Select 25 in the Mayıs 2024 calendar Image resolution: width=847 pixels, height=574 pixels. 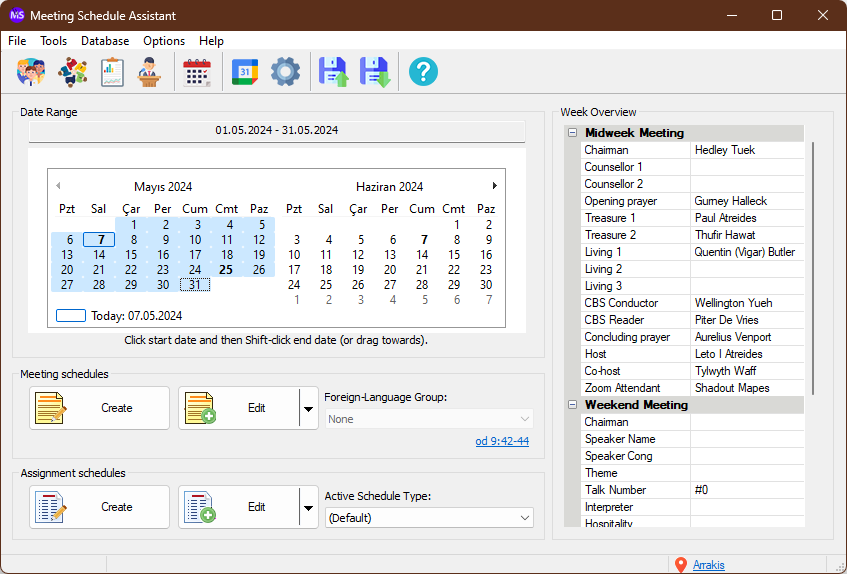tap(227, 269)
